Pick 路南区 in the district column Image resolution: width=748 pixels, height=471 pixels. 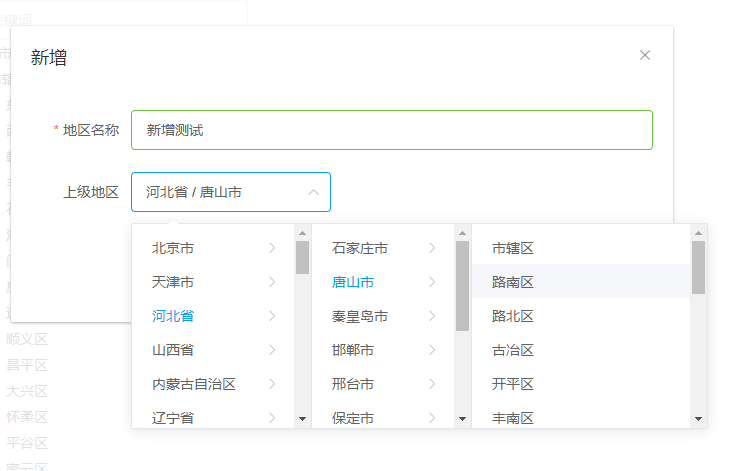coord(513,282)
